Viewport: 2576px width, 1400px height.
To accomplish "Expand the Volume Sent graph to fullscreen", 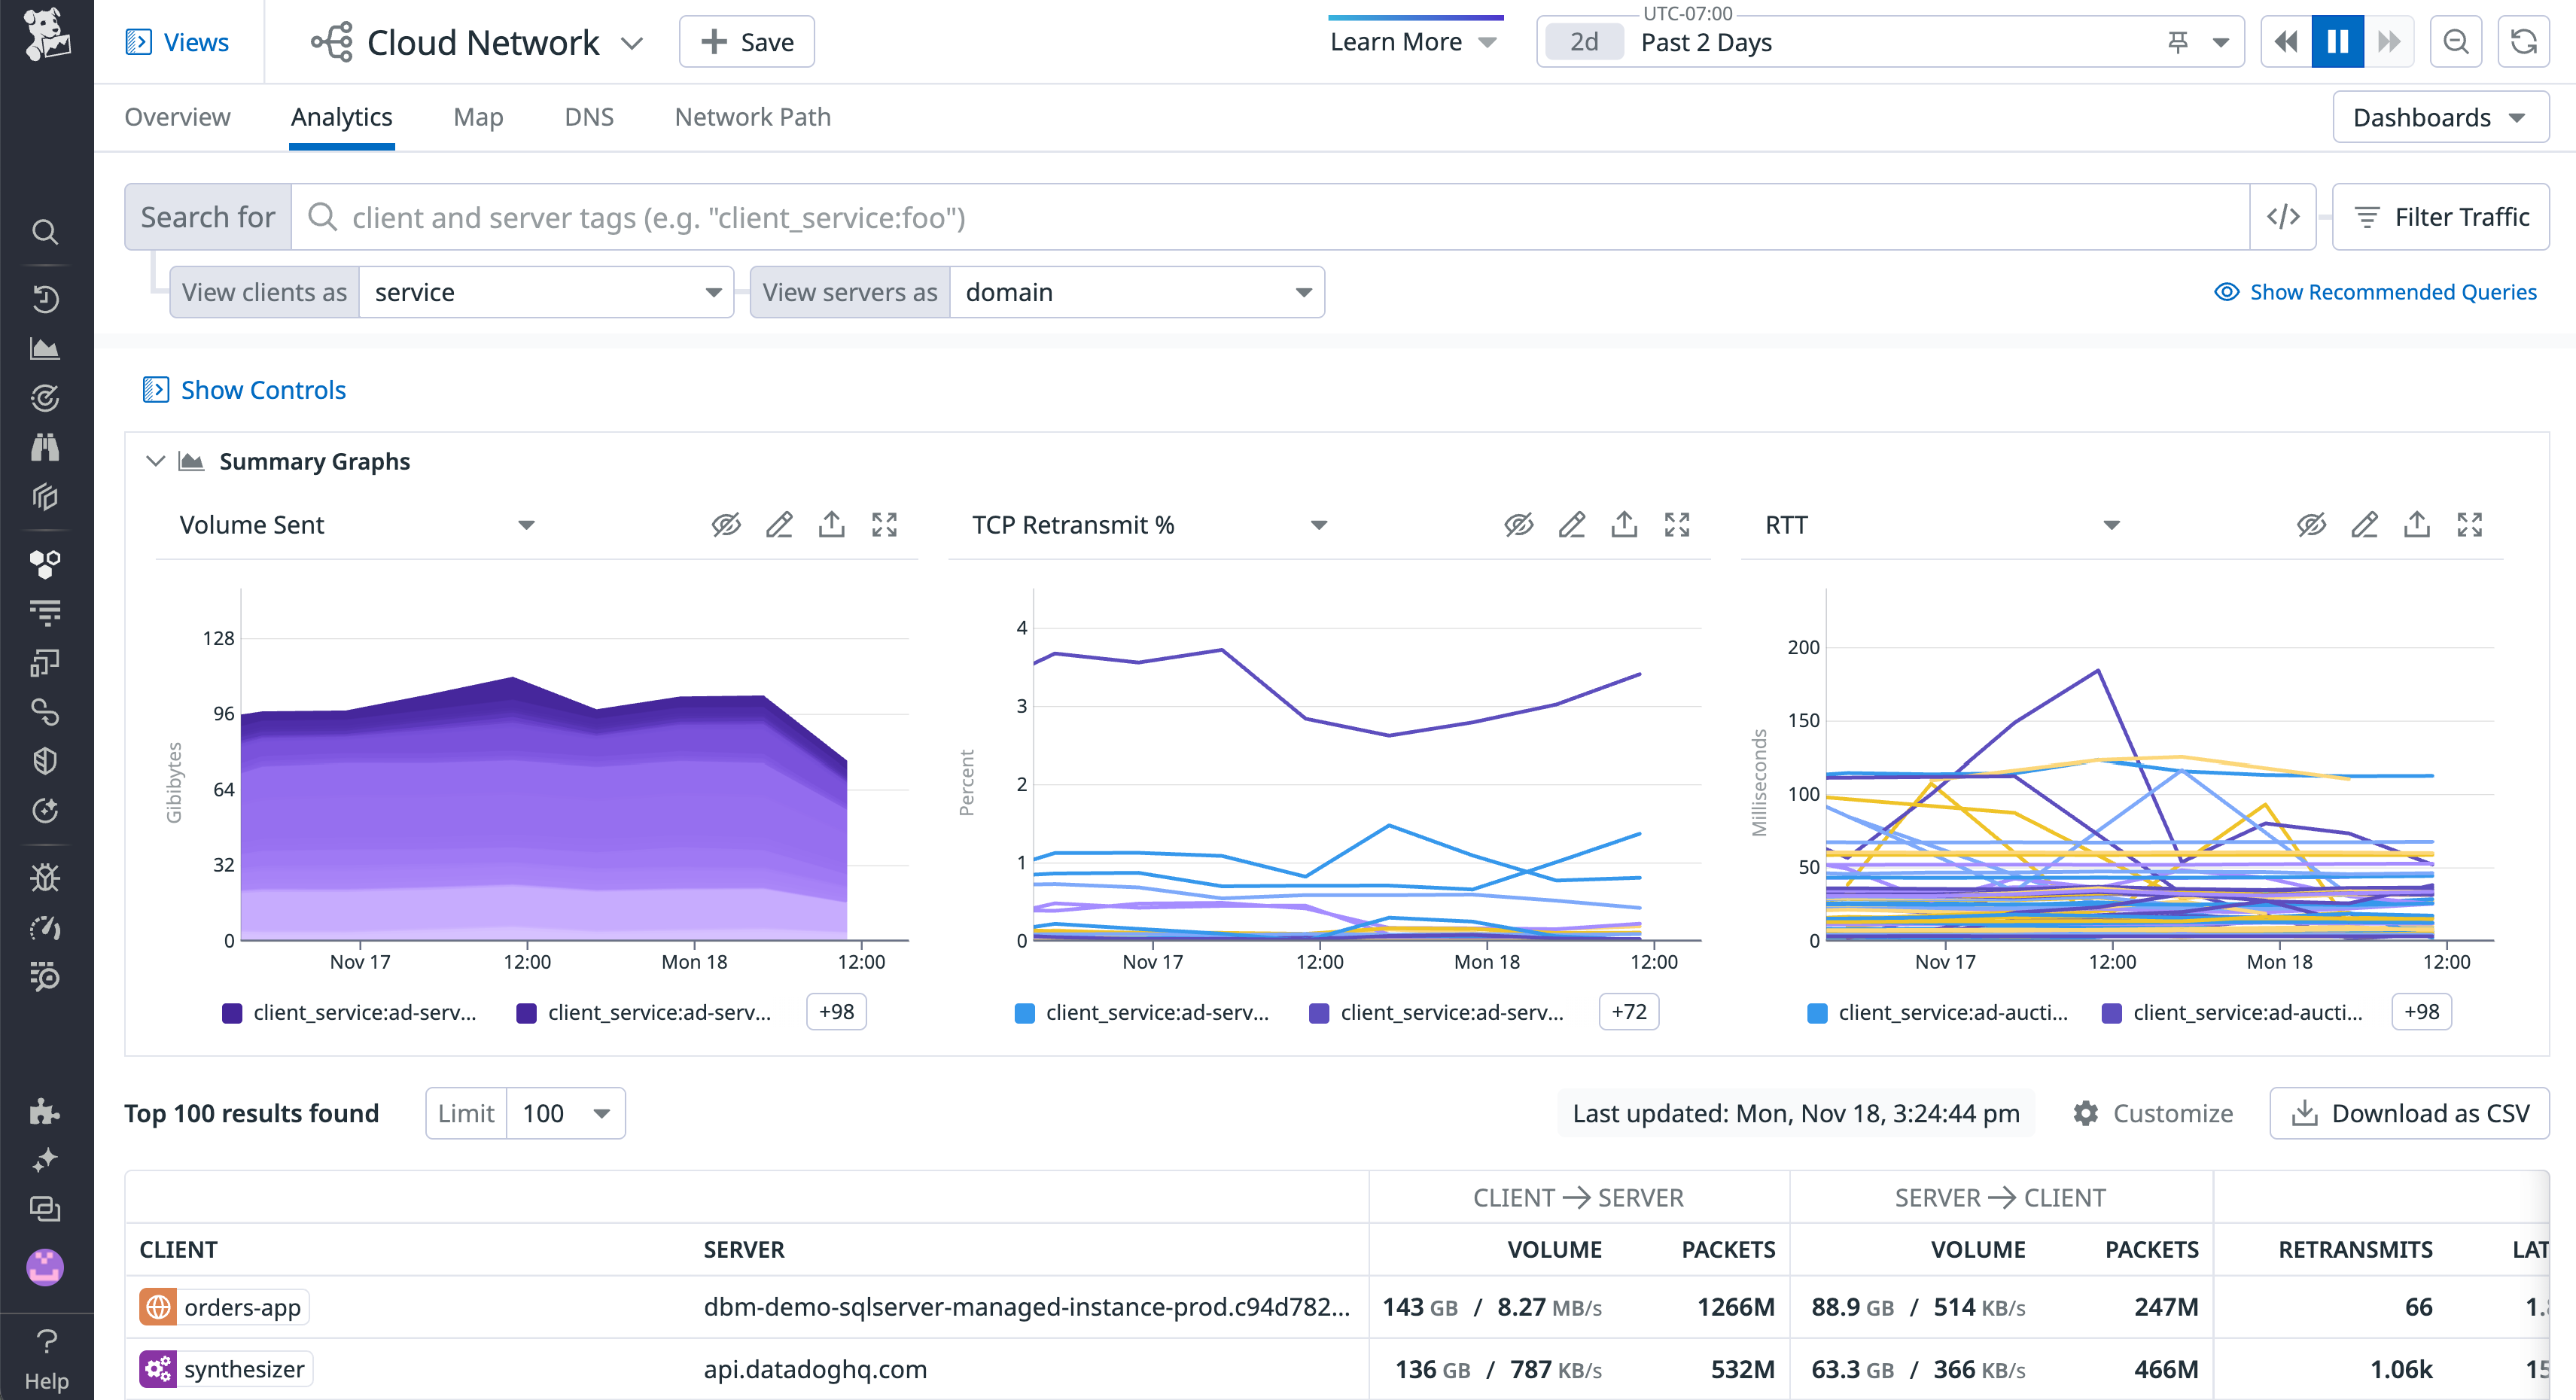I will 884,524.
